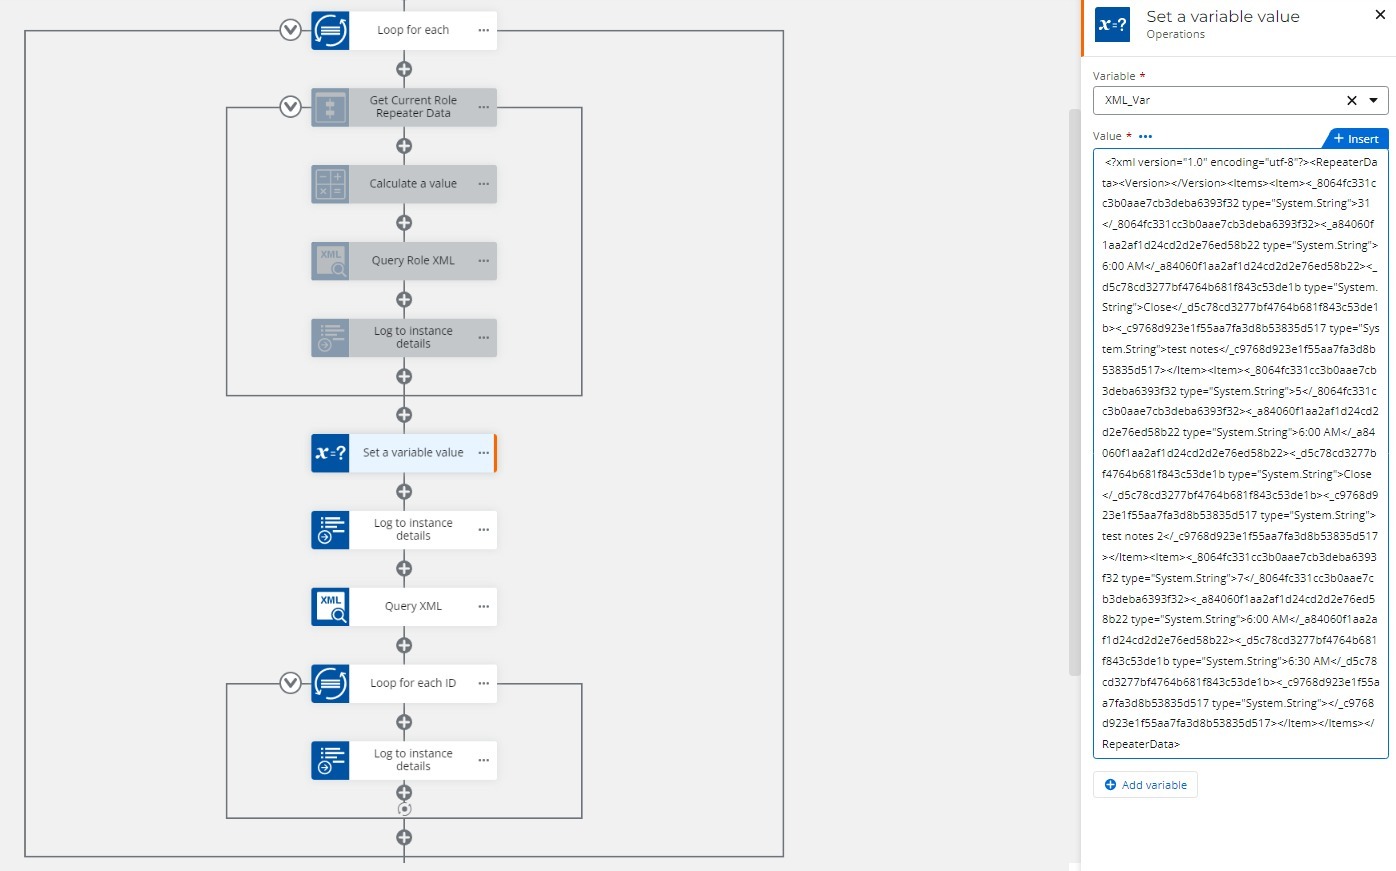
Task: Open the Set a variable value ellipsis menu
Action: (x=484, y=453)
